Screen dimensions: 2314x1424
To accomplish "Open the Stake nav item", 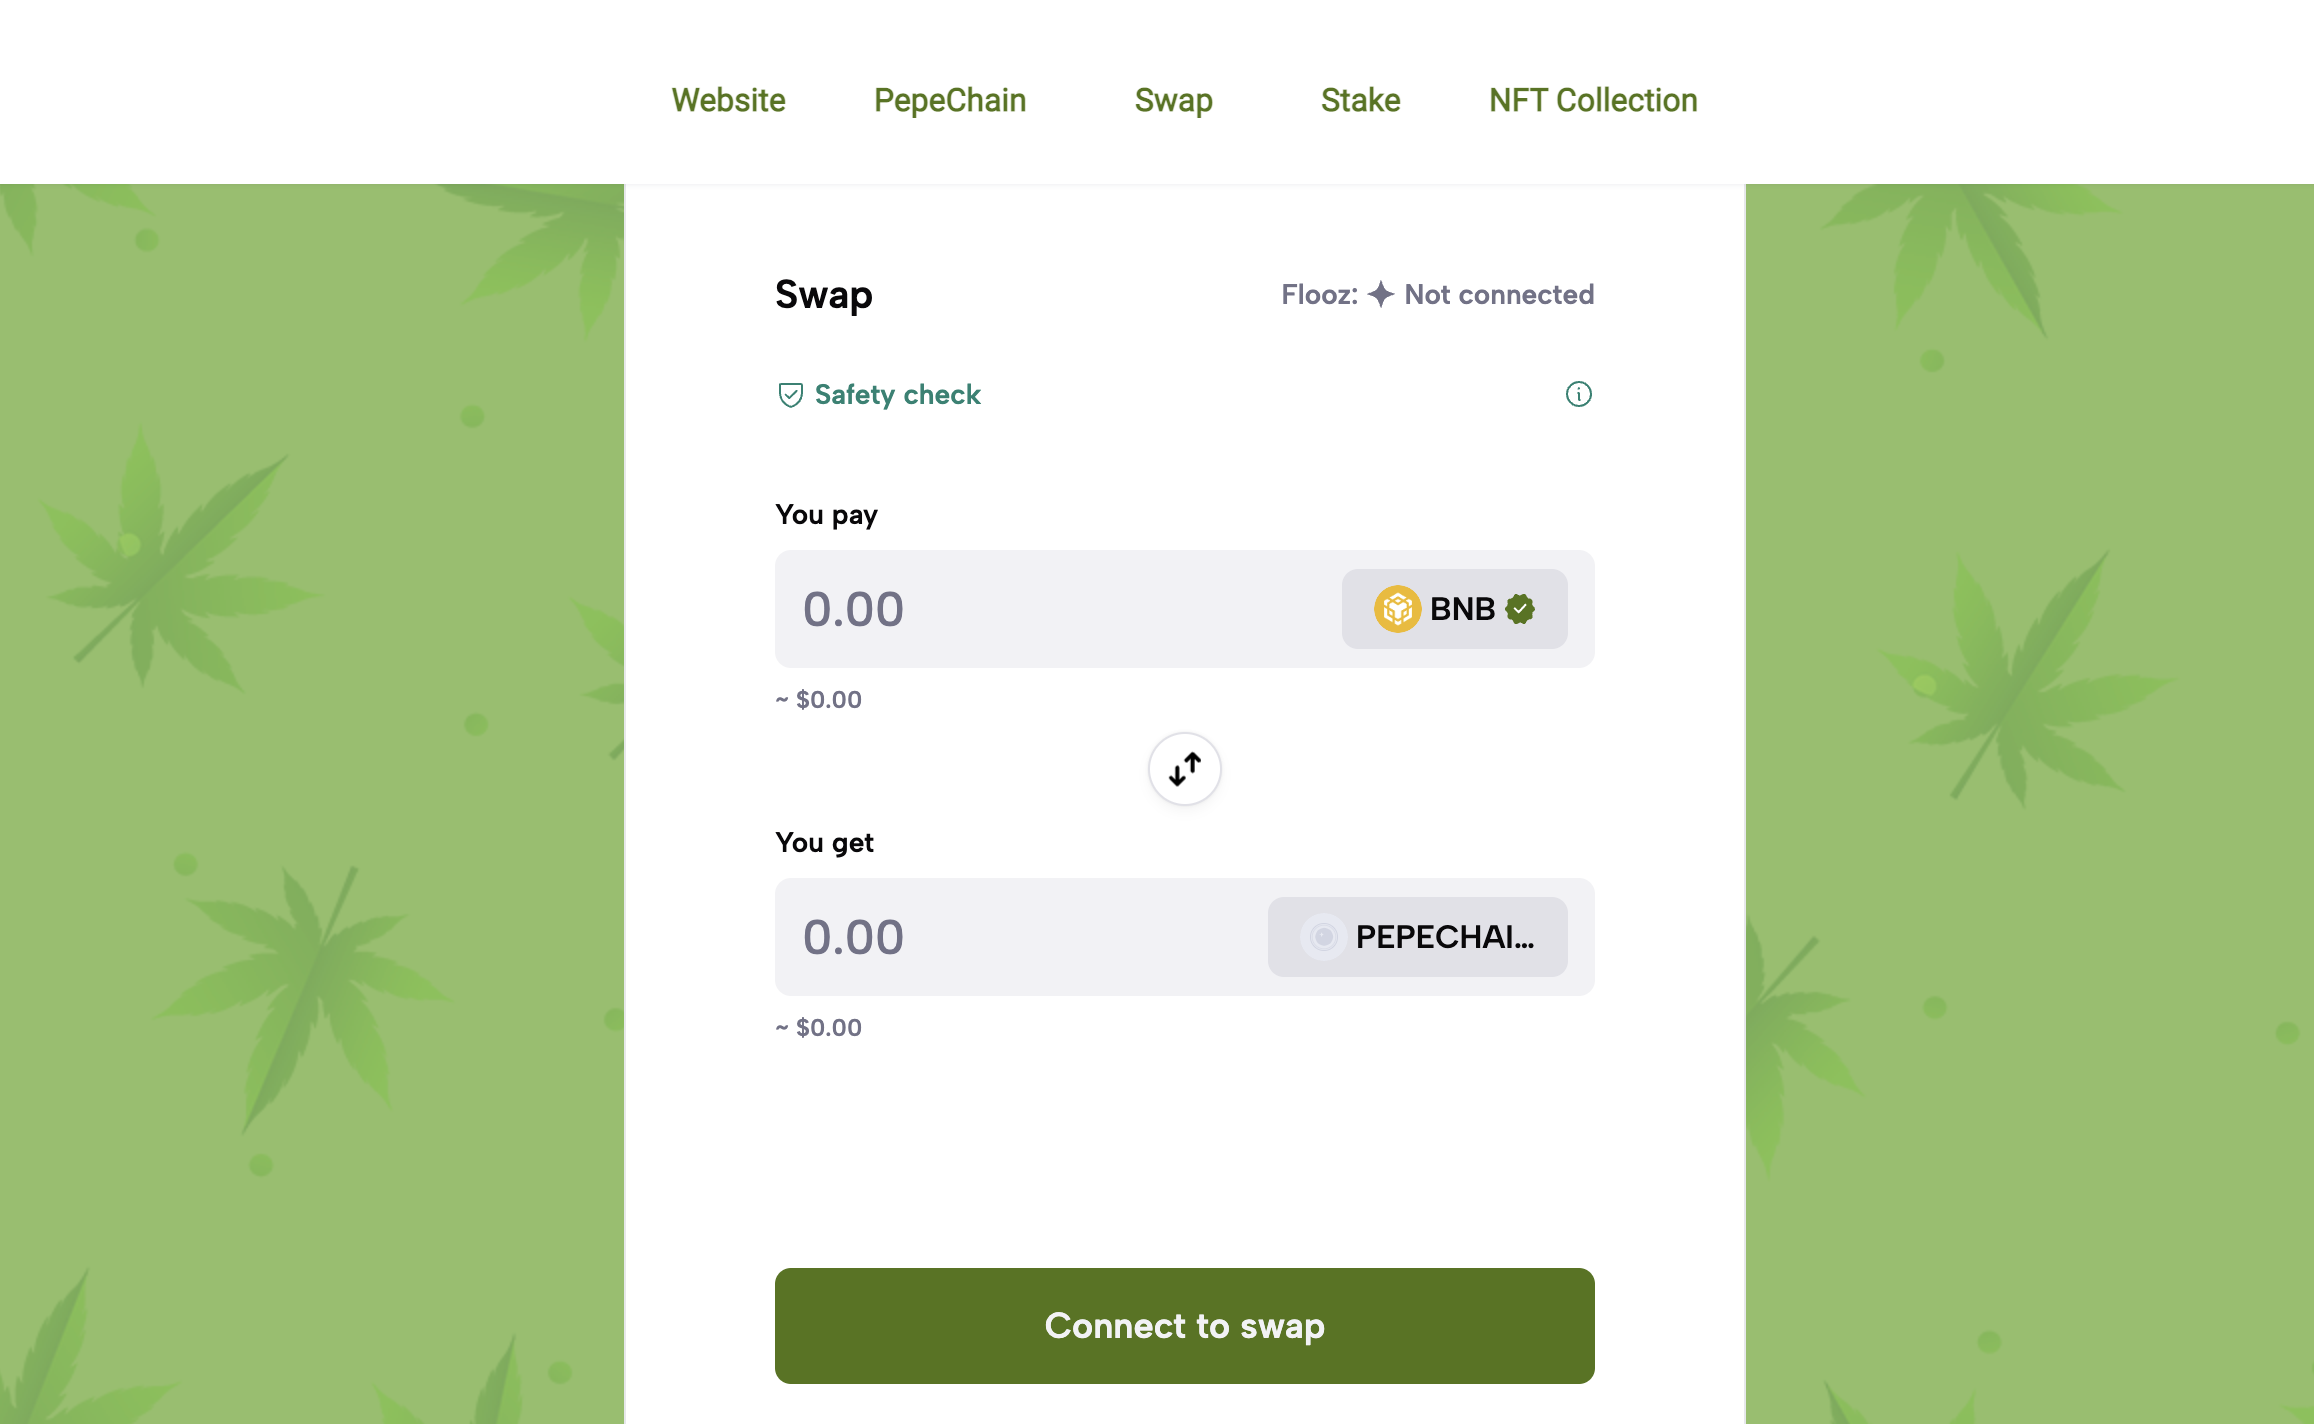I will click(x=1360, y=100).
